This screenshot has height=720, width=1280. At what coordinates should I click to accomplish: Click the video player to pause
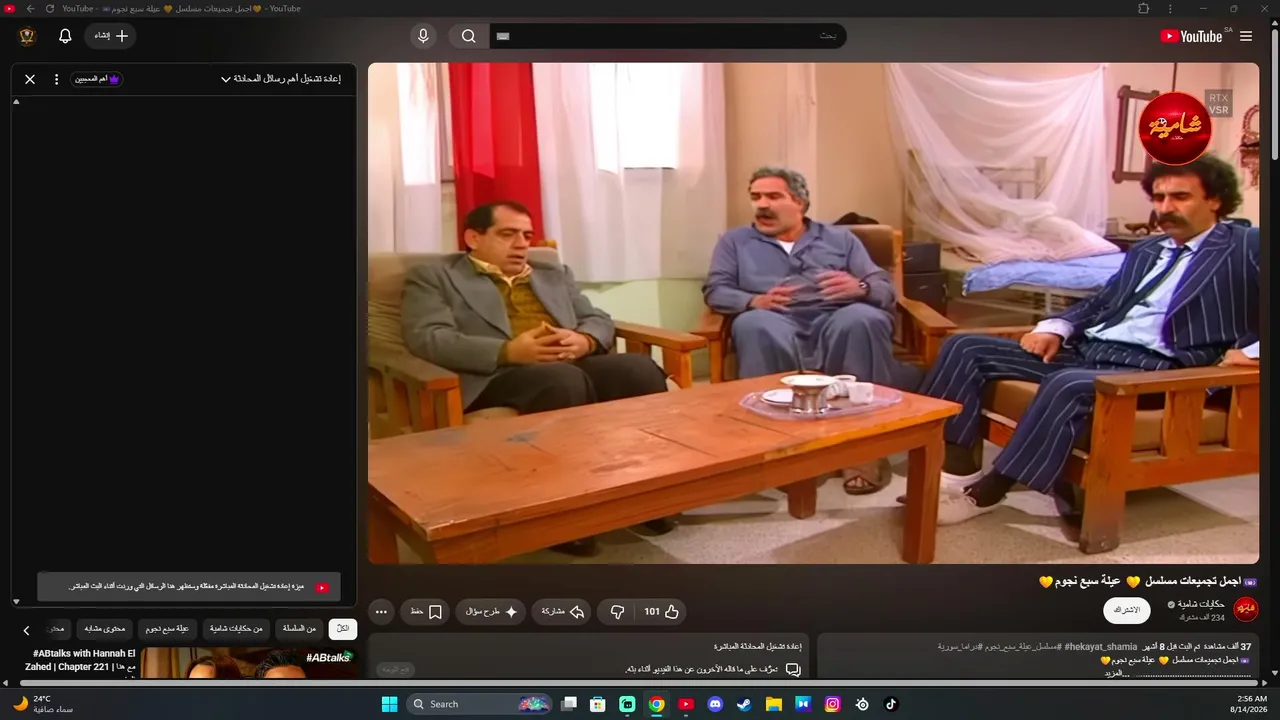click(813, 313)
